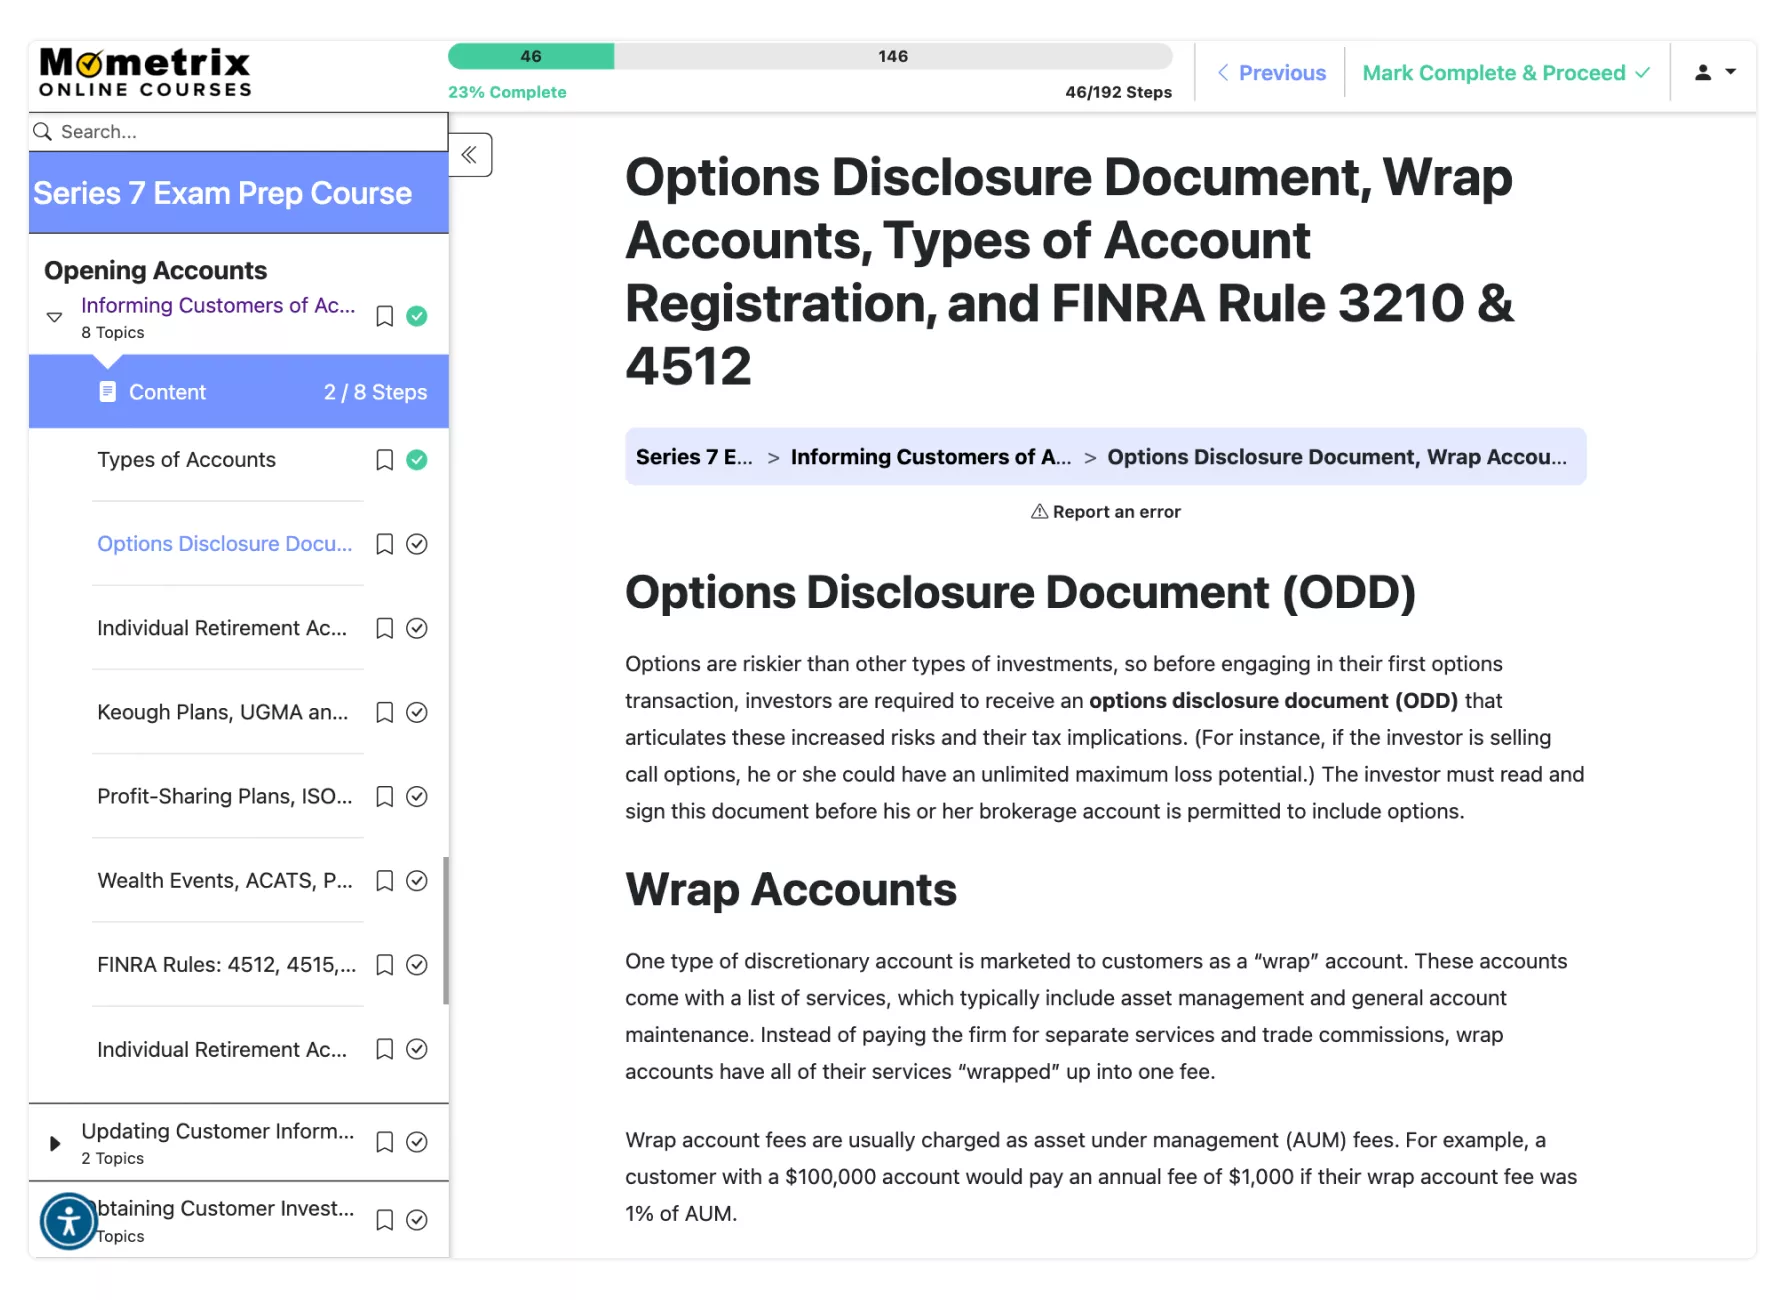Screen dimensions: 1784x1300
Task: Bookmark the Keough Plans, UGMA topic
Action: 384,712
